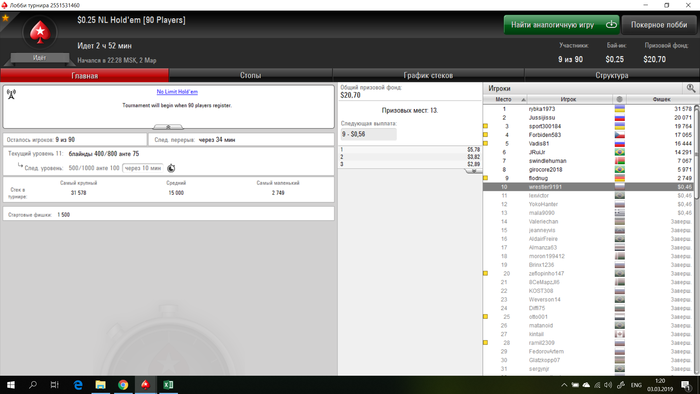Screen dimensions: 700x394
Task: Click Найти аналогичную игру button
Action: tap(561, 25)
